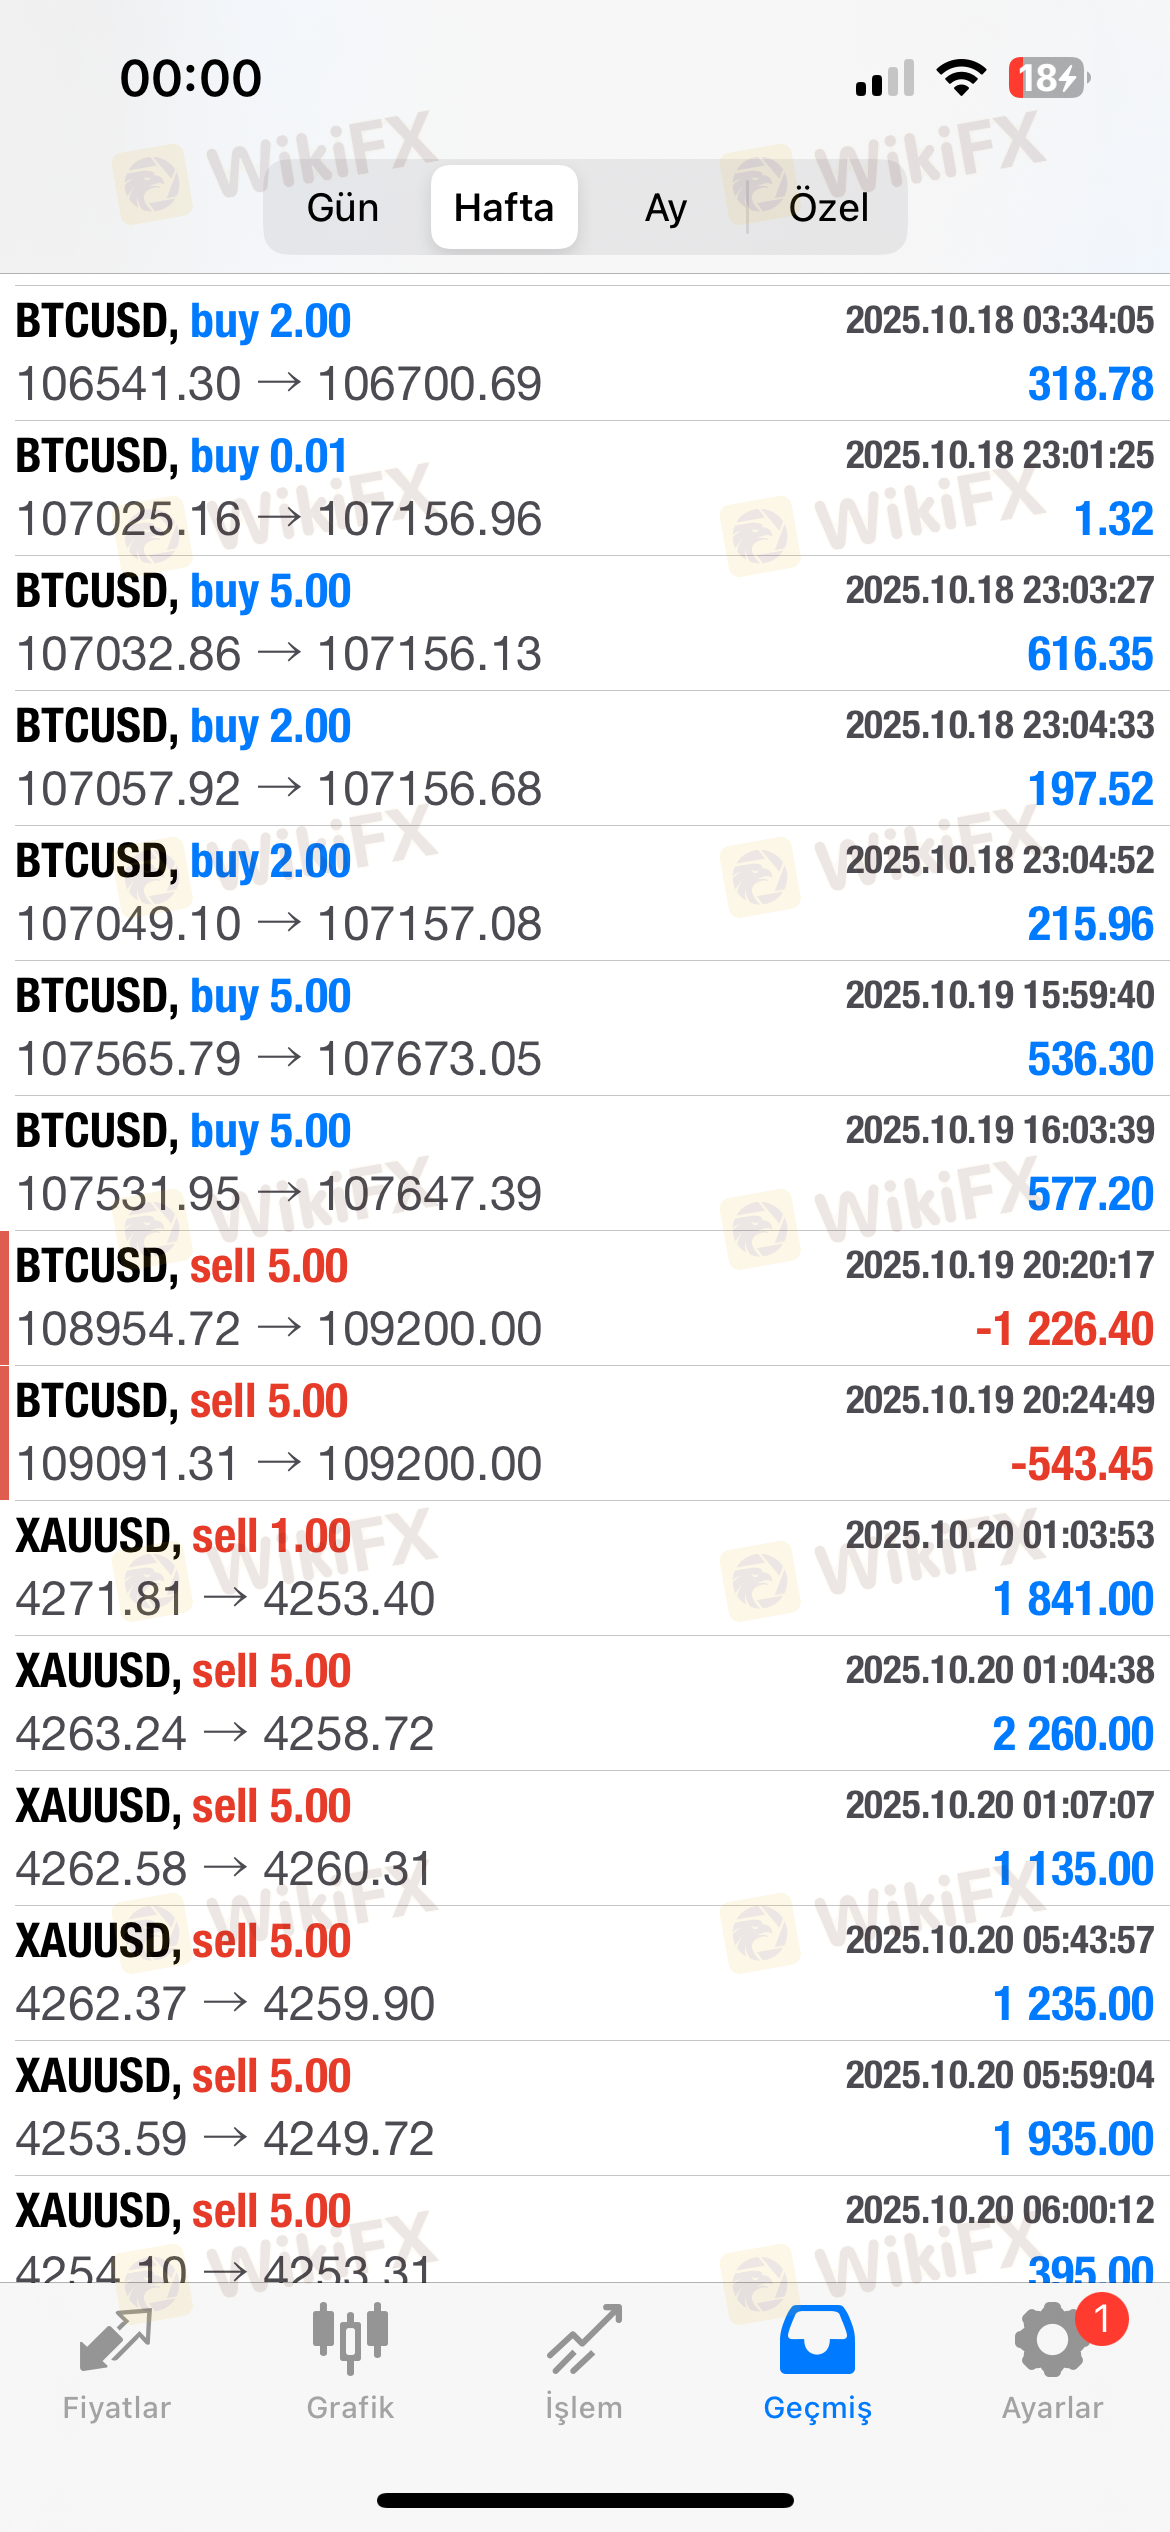
Task: Tap the home indicator bar
Action: (585, 2500)
